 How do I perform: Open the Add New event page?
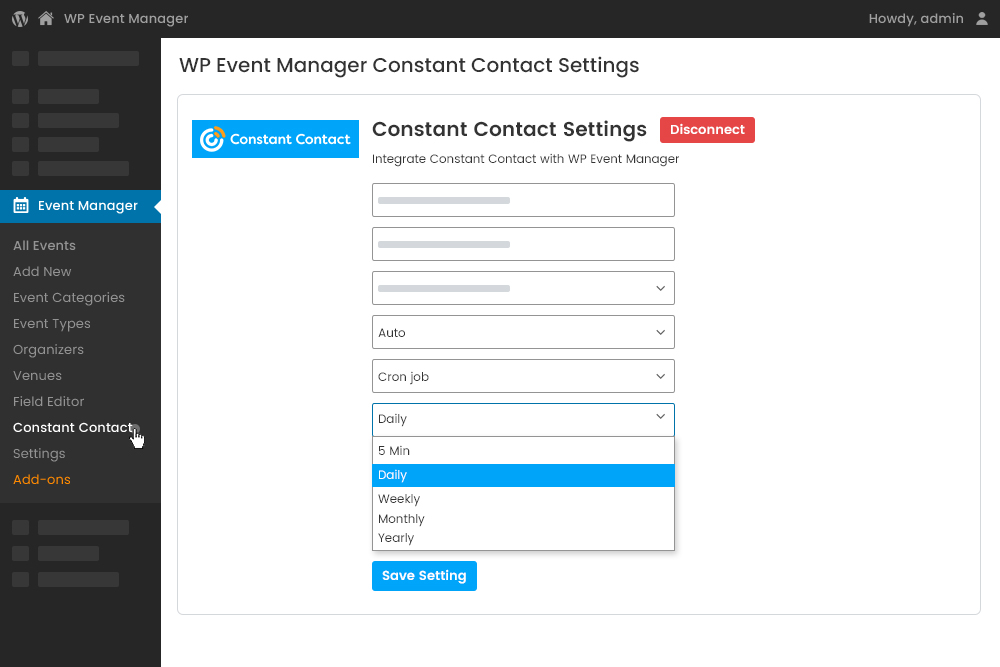click(42, 271)
